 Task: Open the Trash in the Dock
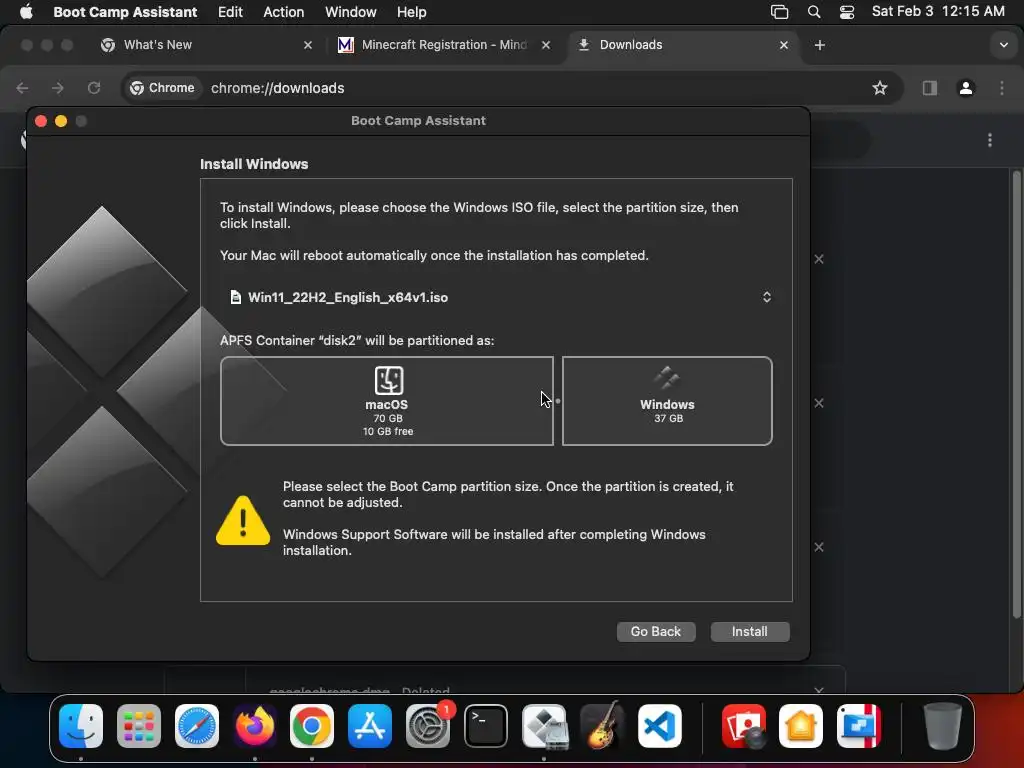point(942,726)
